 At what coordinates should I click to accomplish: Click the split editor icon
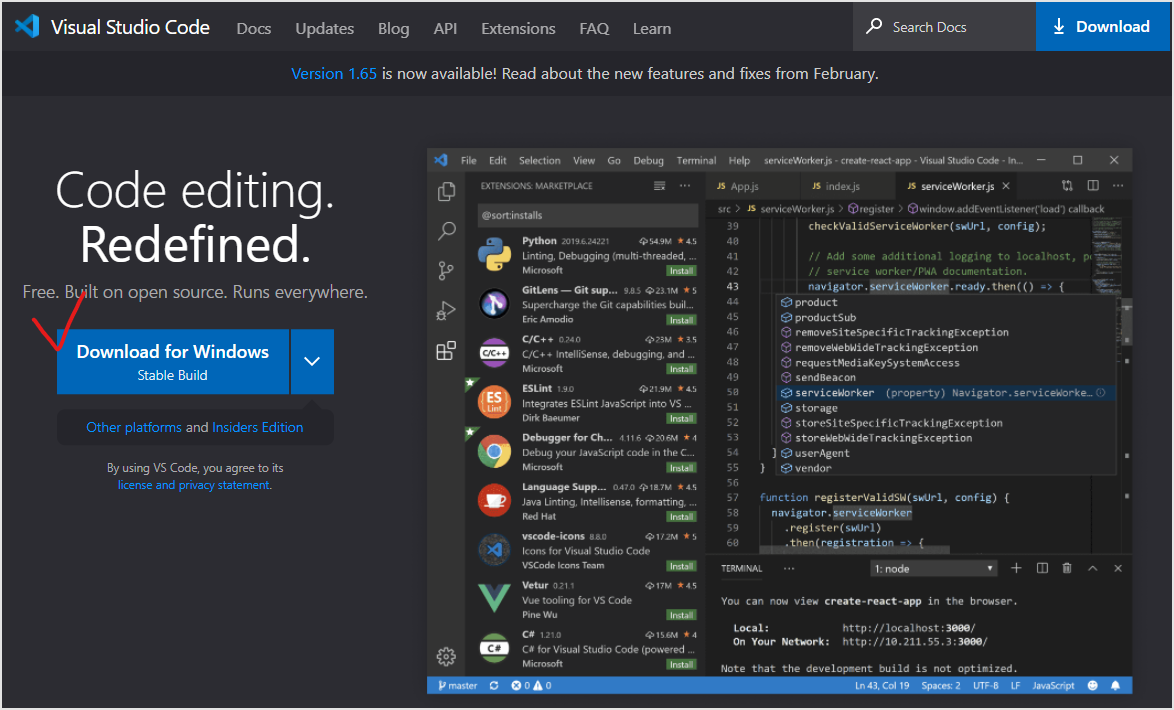(x=1093, y=186)
